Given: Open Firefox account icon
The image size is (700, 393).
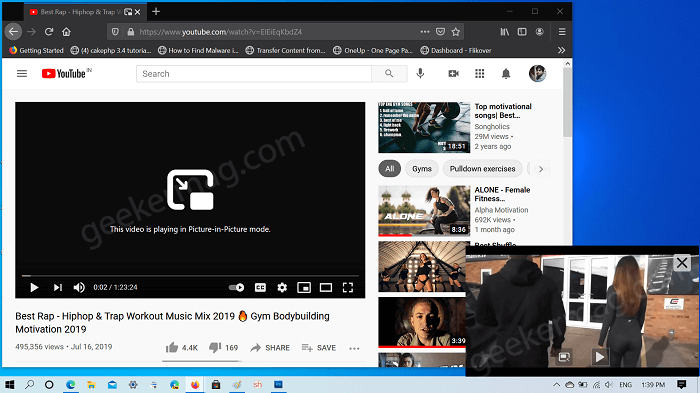Looking at the screenshot, I should pyautogui.click(x=539, y=32).
